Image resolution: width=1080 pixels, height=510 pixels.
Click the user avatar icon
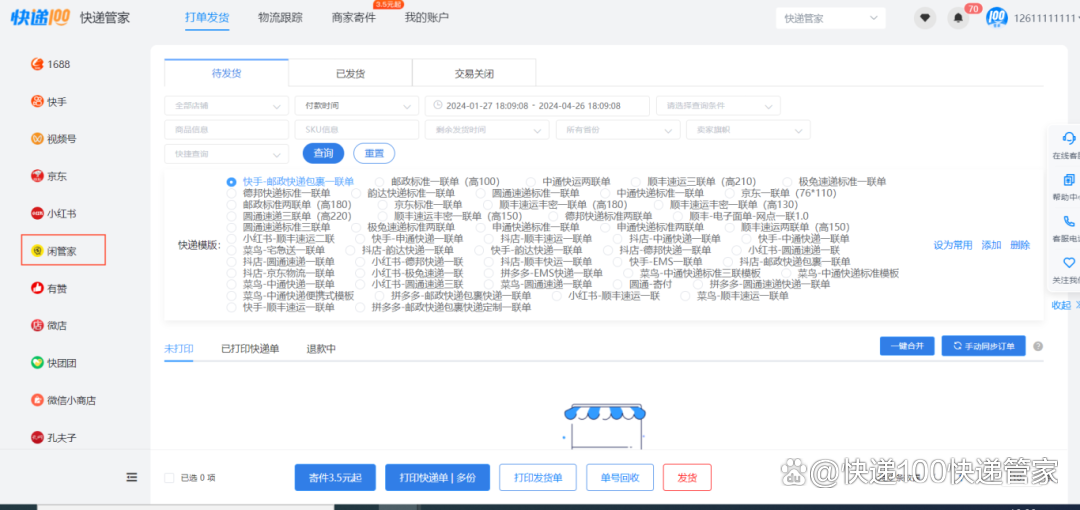coord(997,18)
